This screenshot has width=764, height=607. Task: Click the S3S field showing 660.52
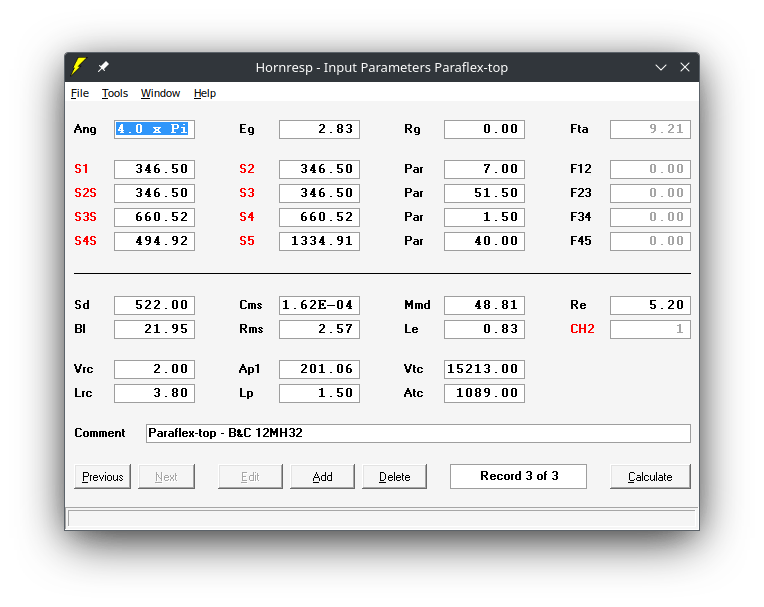(x=154, y=217)
